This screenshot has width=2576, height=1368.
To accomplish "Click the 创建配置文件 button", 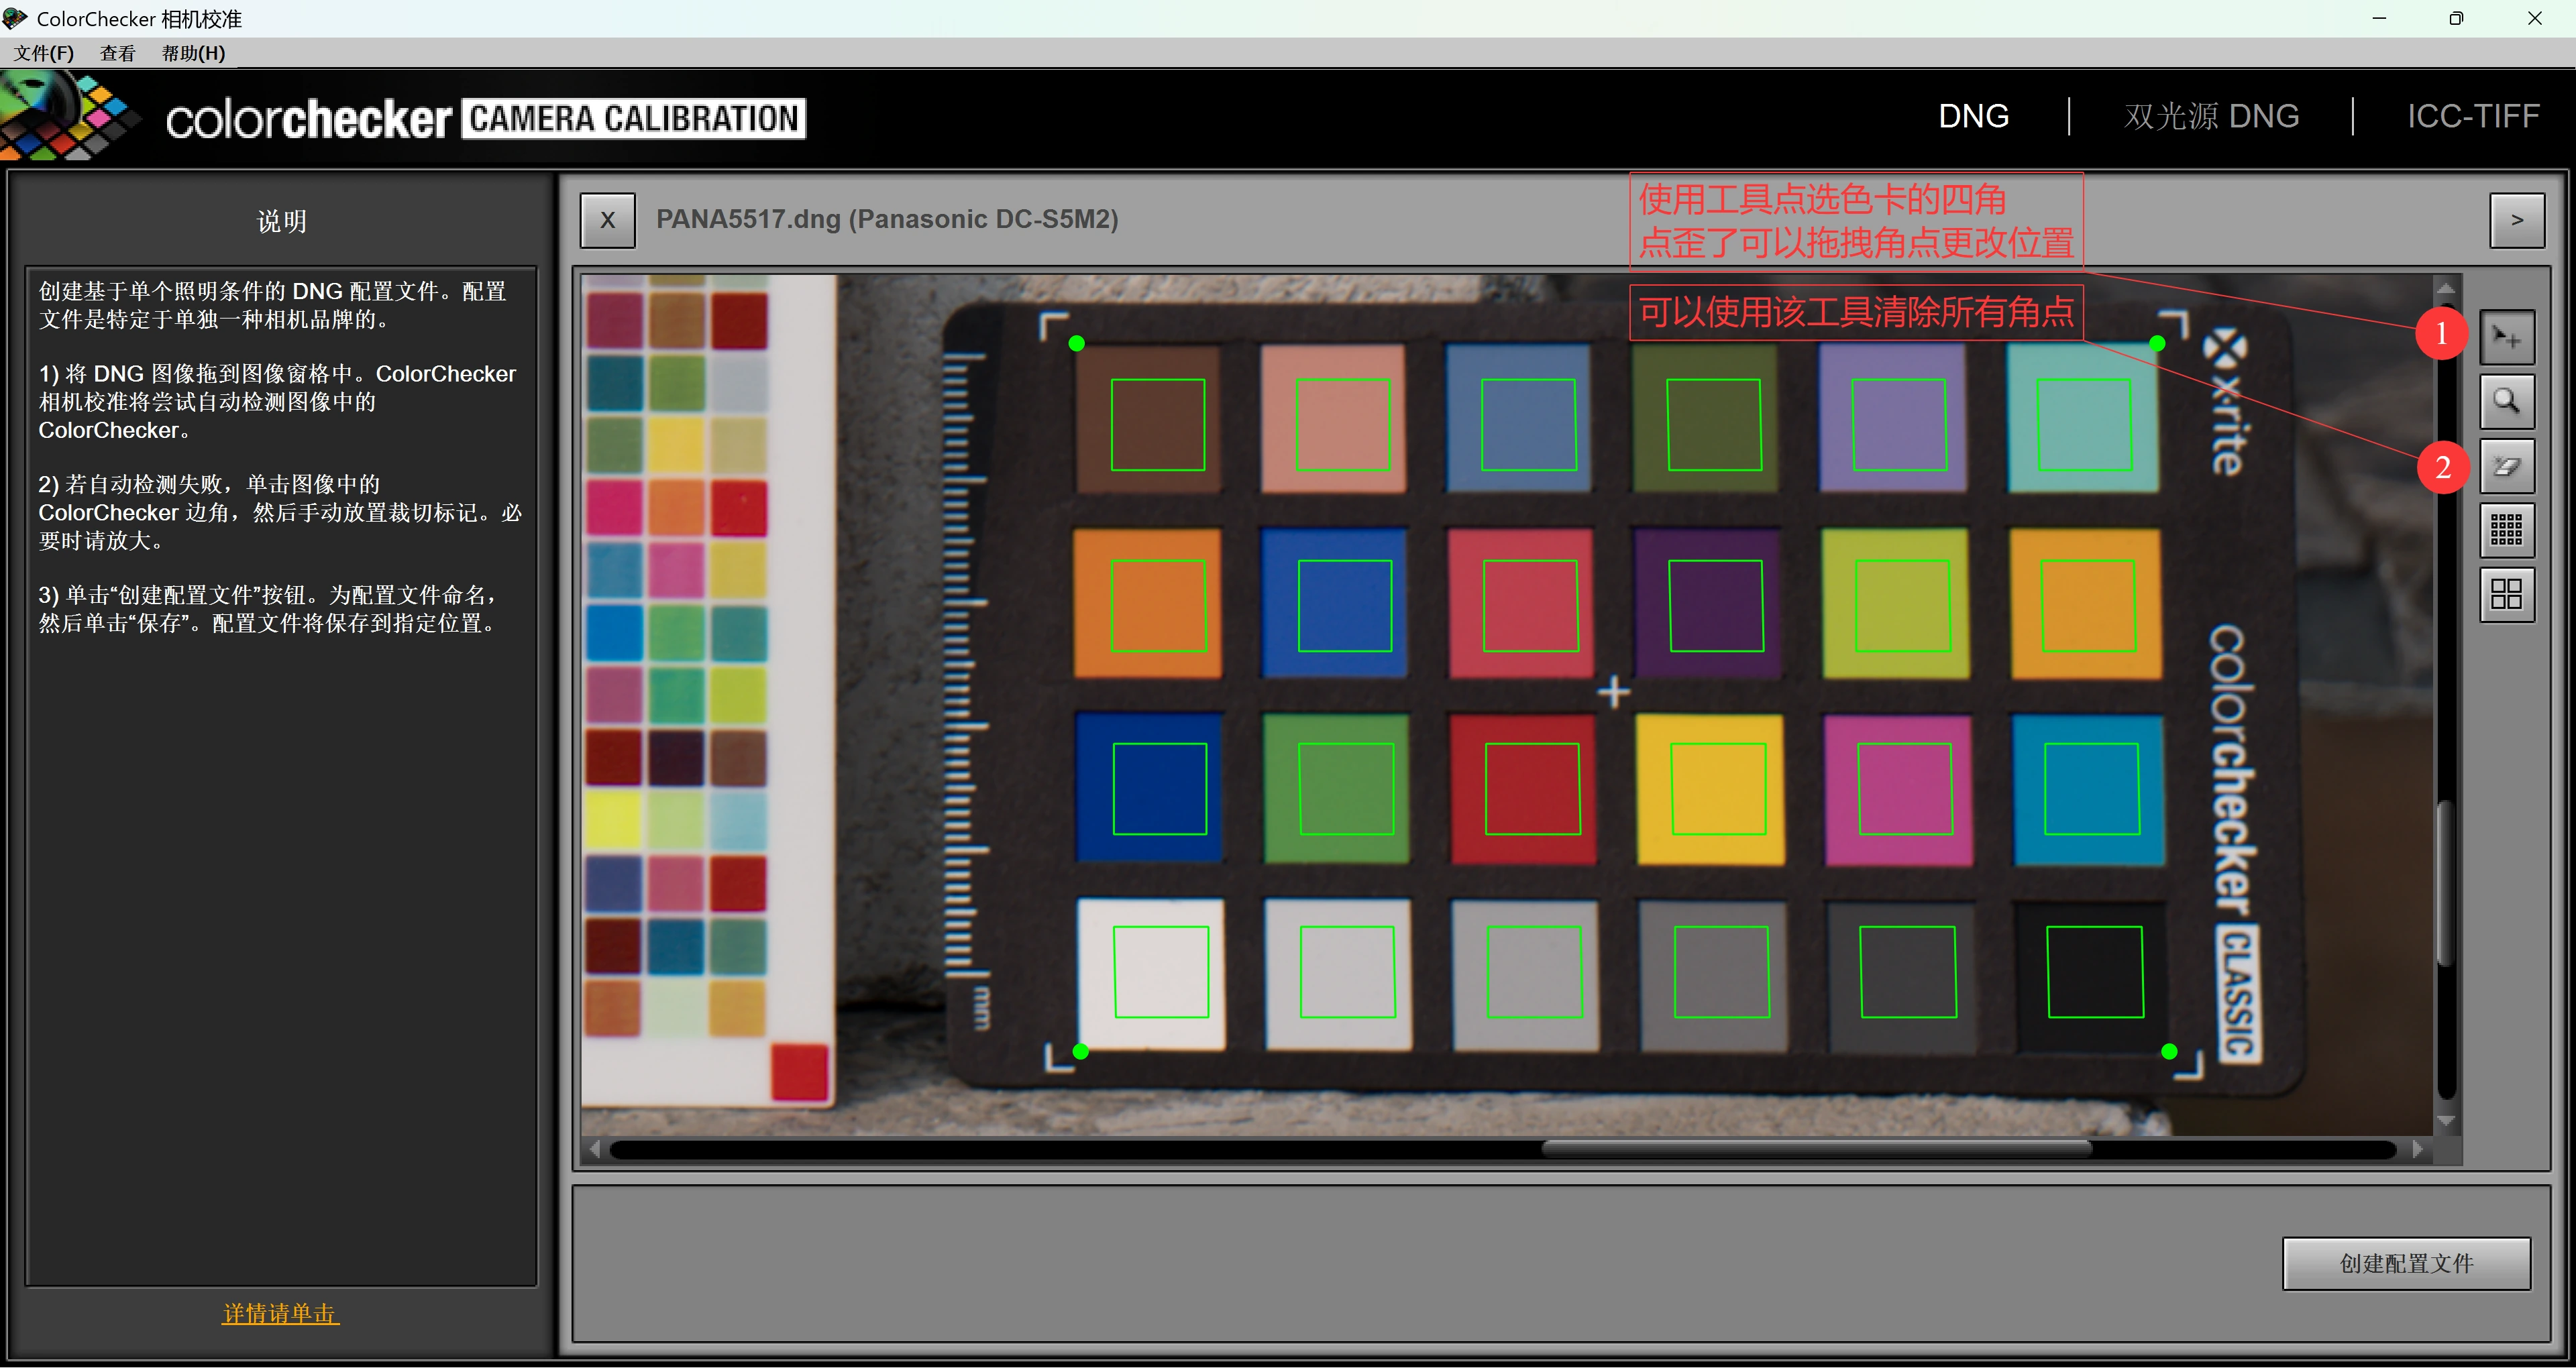I will (2406, 1263).
